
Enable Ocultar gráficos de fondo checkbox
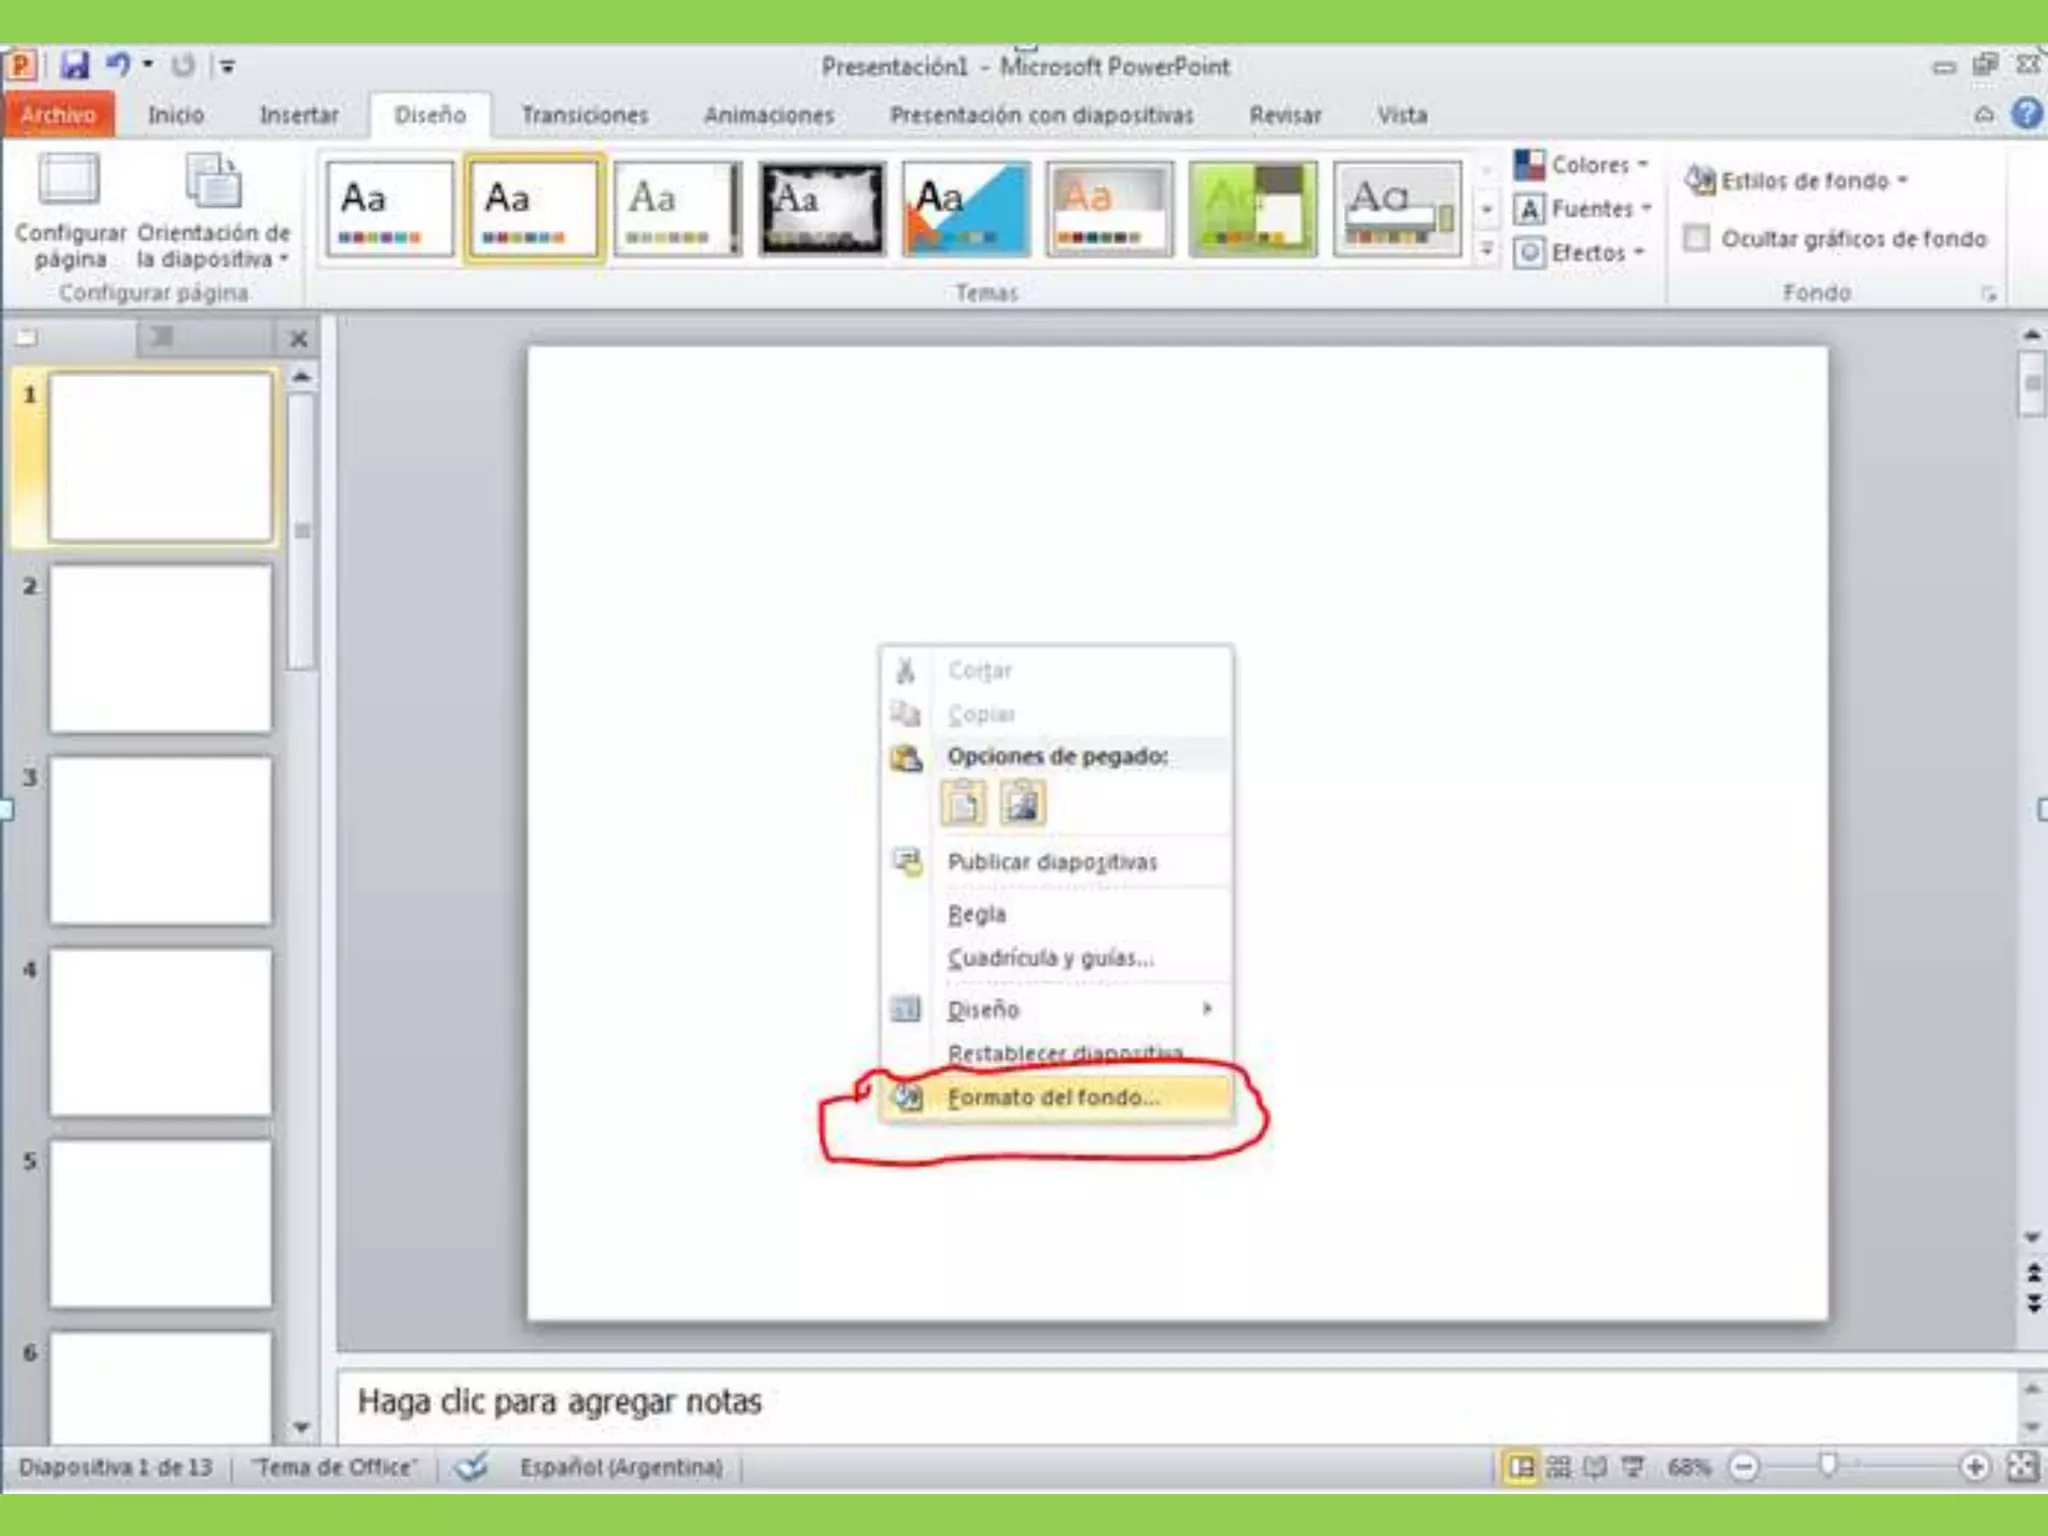[1696, 238]
